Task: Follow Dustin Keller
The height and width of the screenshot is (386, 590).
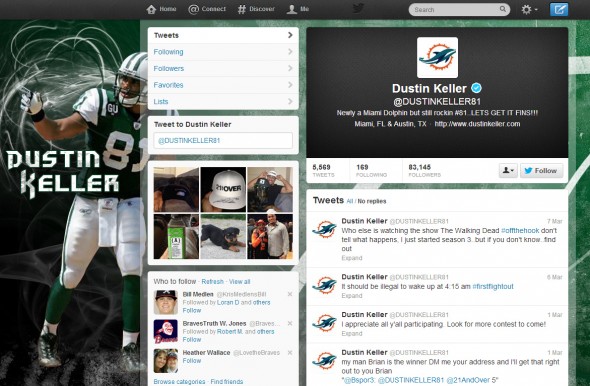Action: [x=541, y=170]
